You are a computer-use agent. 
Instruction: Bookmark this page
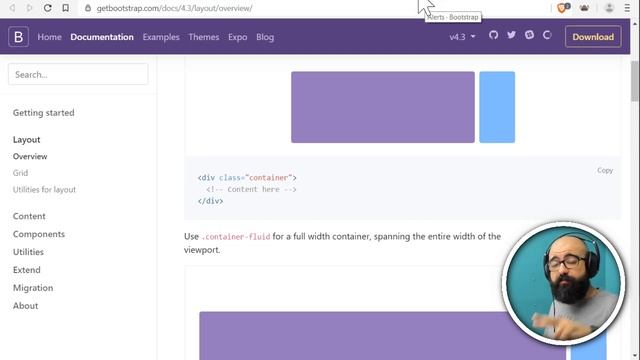click(65, 8)
